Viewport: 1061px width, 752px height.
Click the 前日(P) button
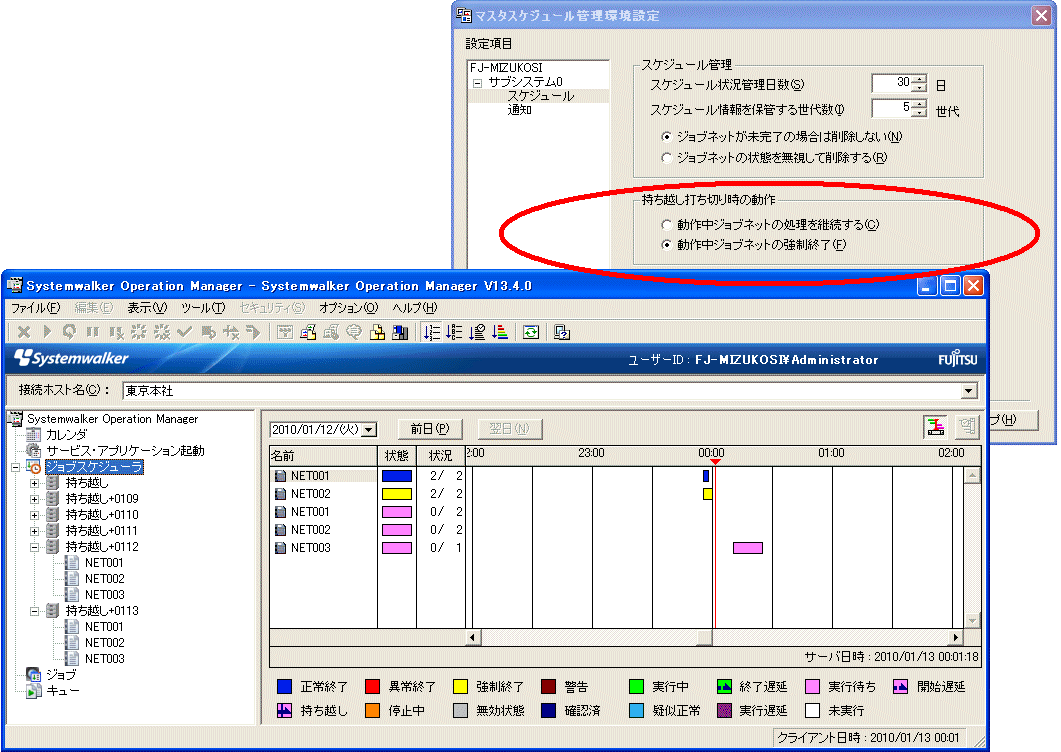tap(430, 428)
